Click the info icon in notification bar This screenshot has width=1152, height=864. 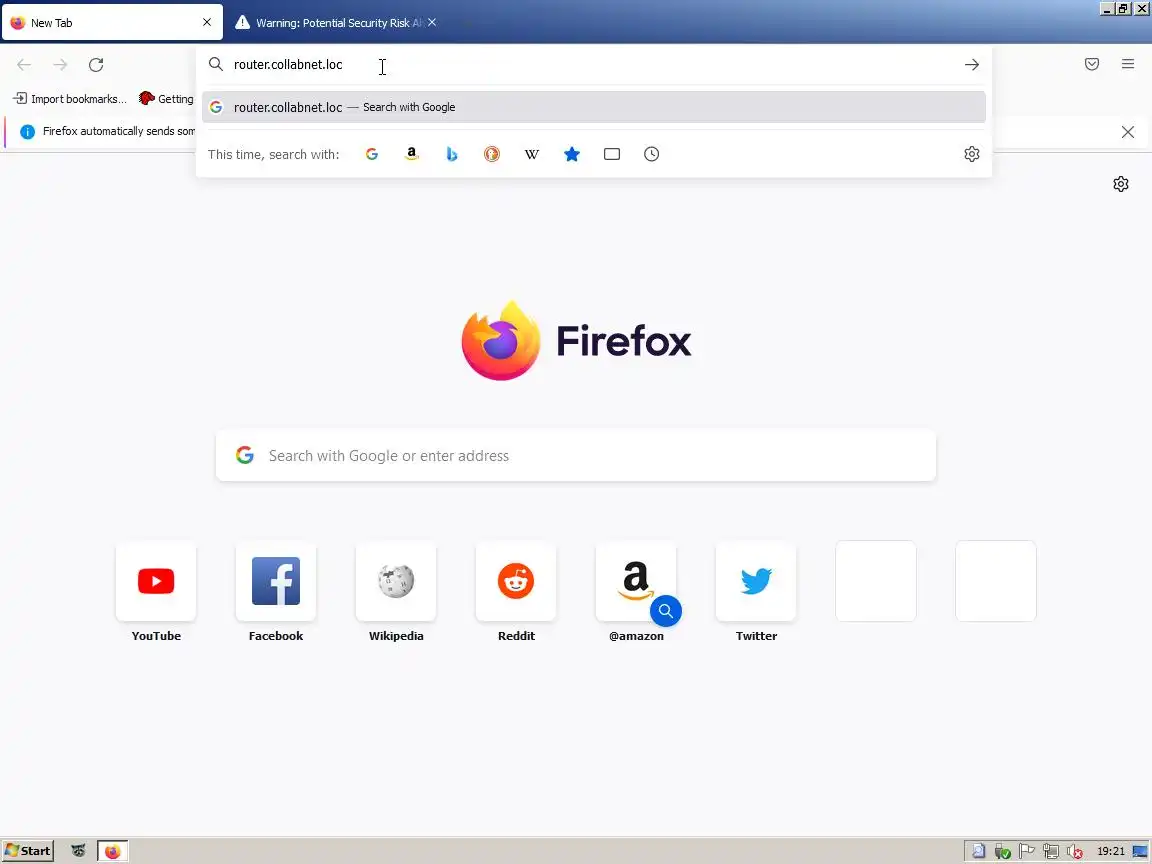(x=27, y=132)
